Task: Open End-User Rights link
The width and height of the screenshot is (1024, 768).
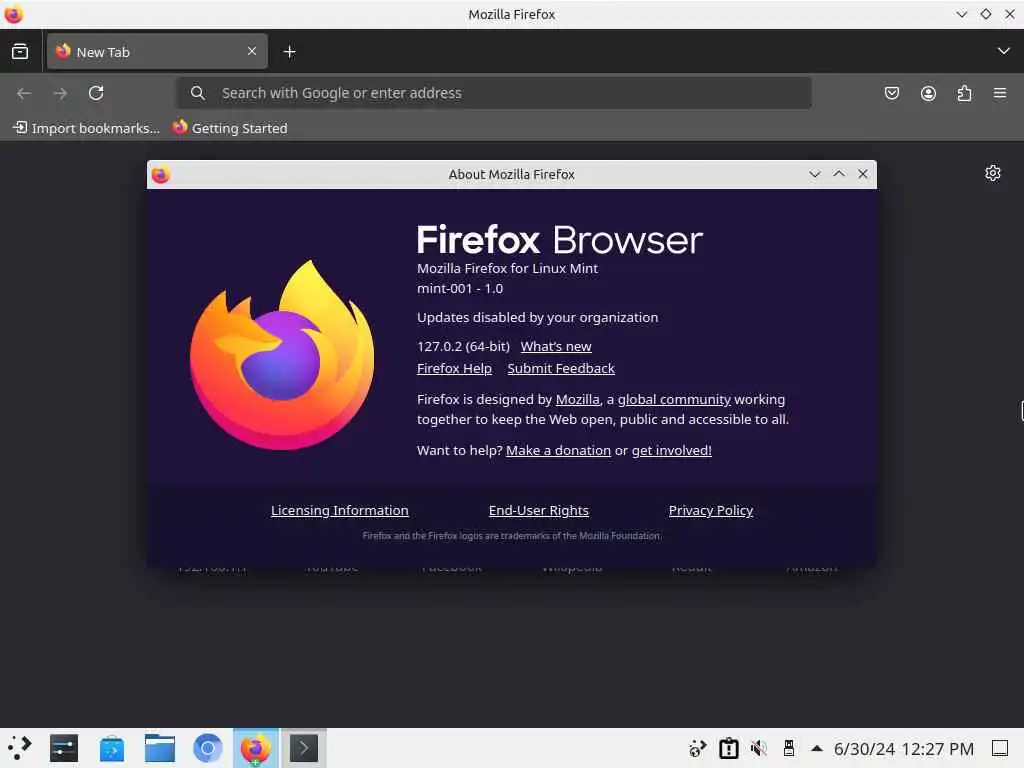Action: [539, 510]
